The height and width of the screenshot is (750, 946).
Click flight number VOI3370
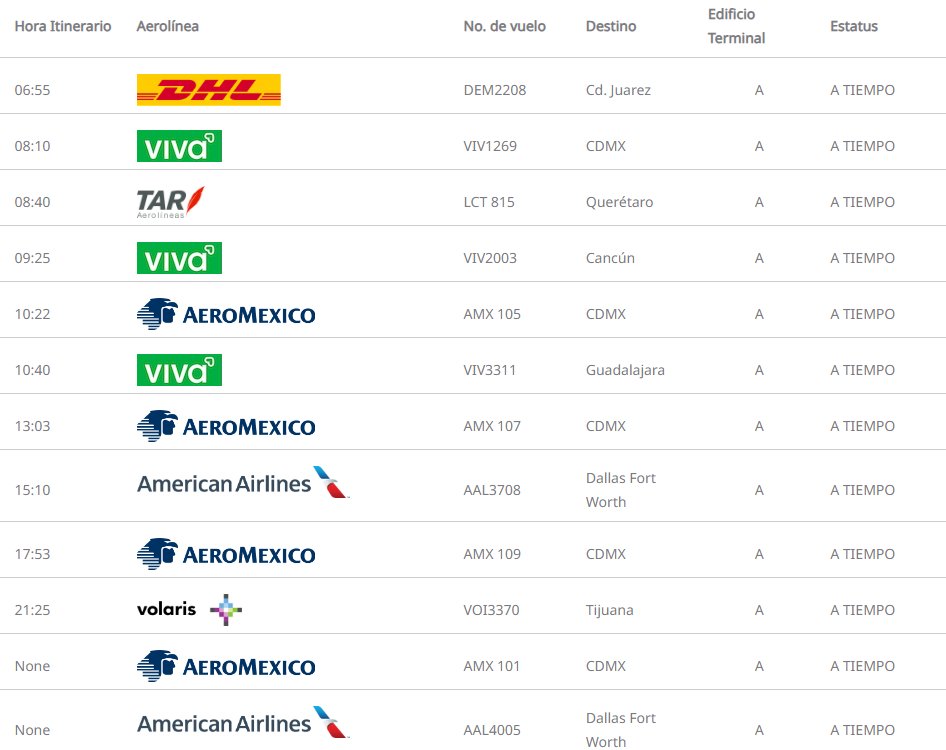tap(492, 610)
